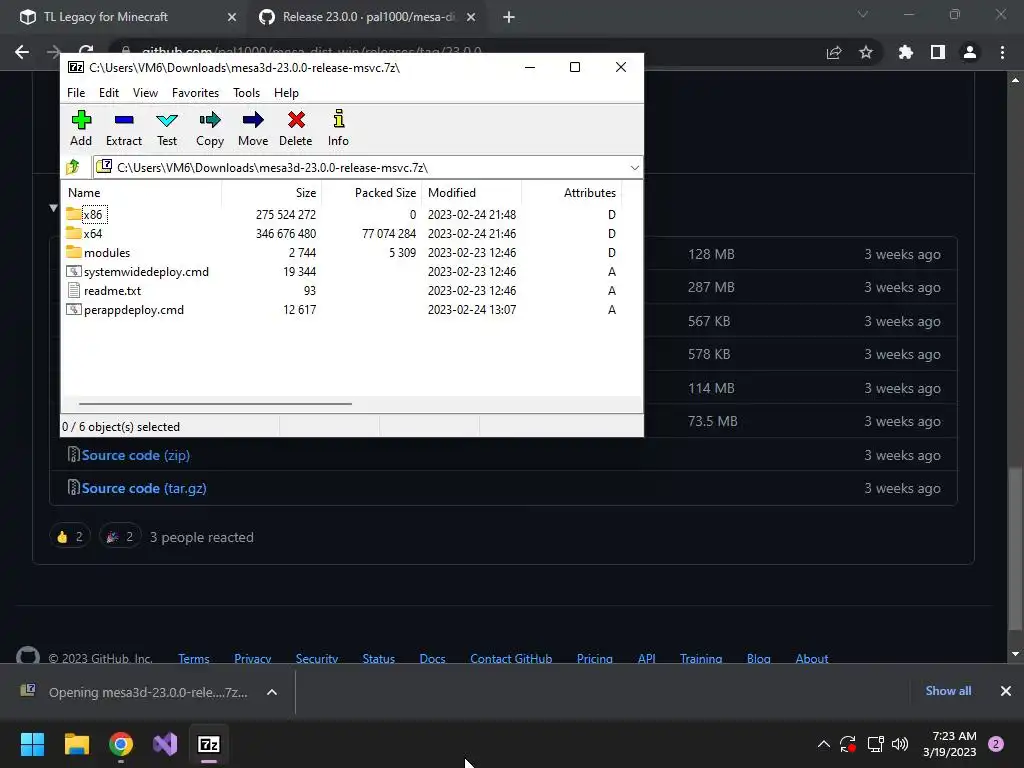1024x768 pixels.
Task: Show hidden system tray icons
Action: (824, 744)
